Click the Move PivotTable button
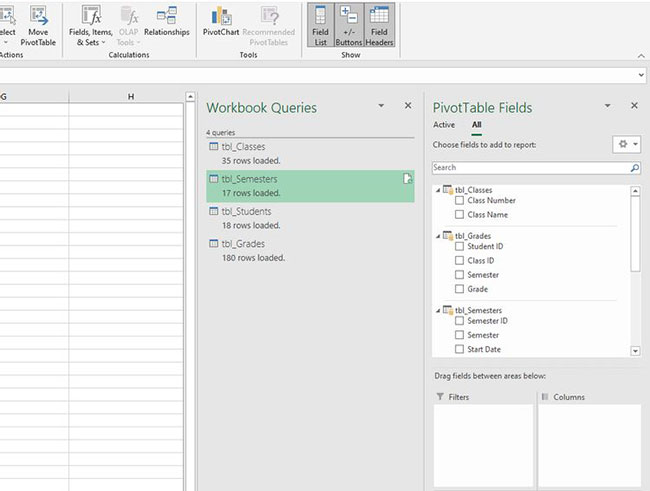 (x=38, y=25)
